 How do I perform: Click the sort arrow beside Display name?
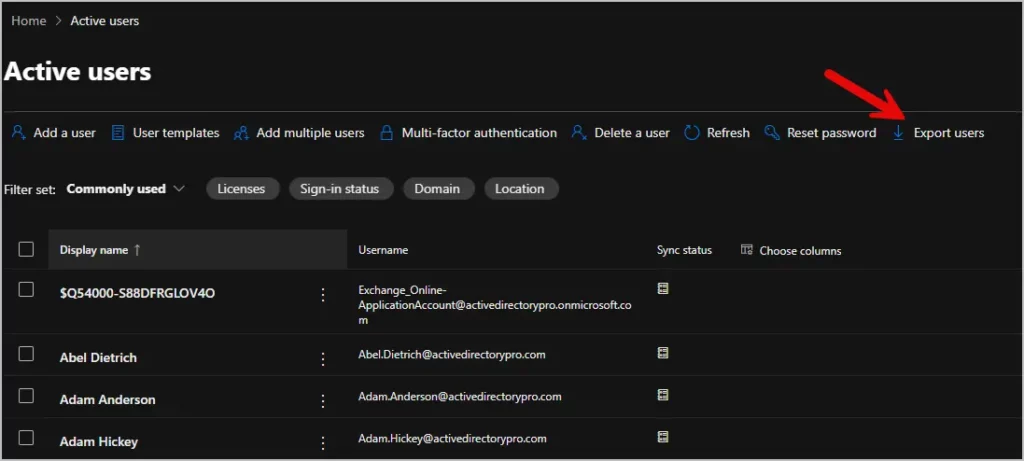point(137,250)
